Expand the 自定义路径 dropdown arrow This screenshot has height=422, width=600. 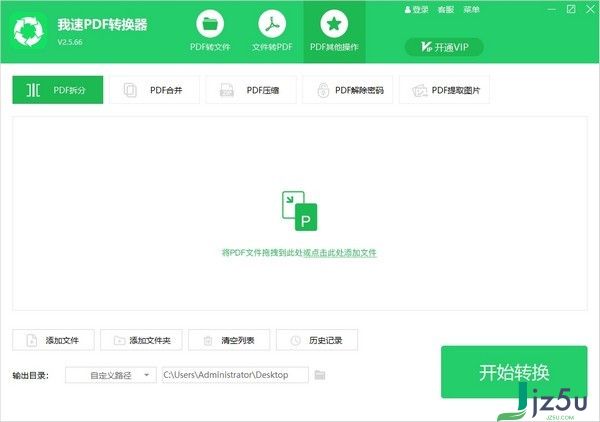point(147,375)
